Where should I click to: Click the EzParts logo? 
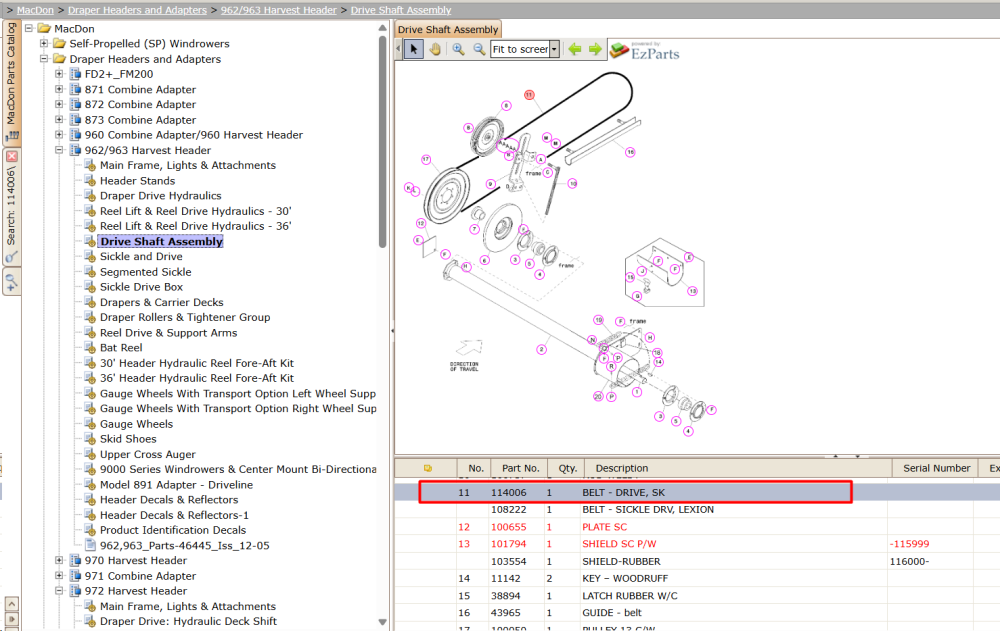[x=644, y=50]
